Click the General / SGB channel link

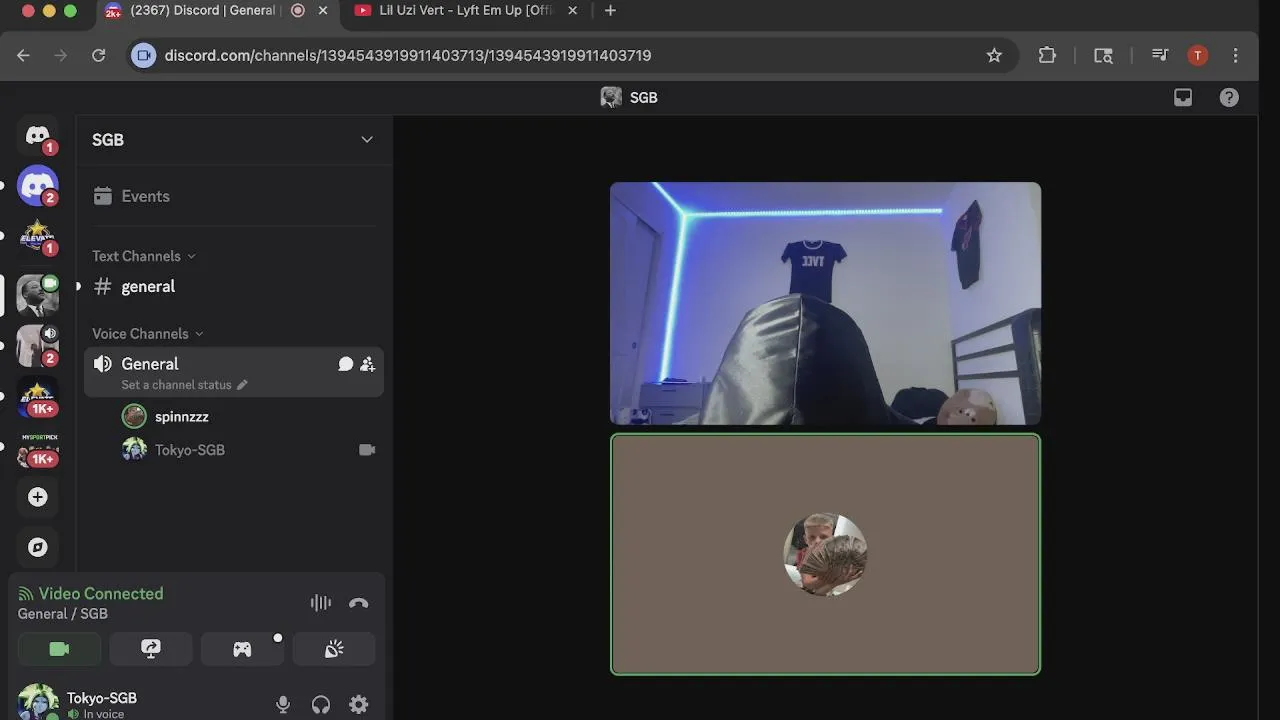tap(62, 614)
